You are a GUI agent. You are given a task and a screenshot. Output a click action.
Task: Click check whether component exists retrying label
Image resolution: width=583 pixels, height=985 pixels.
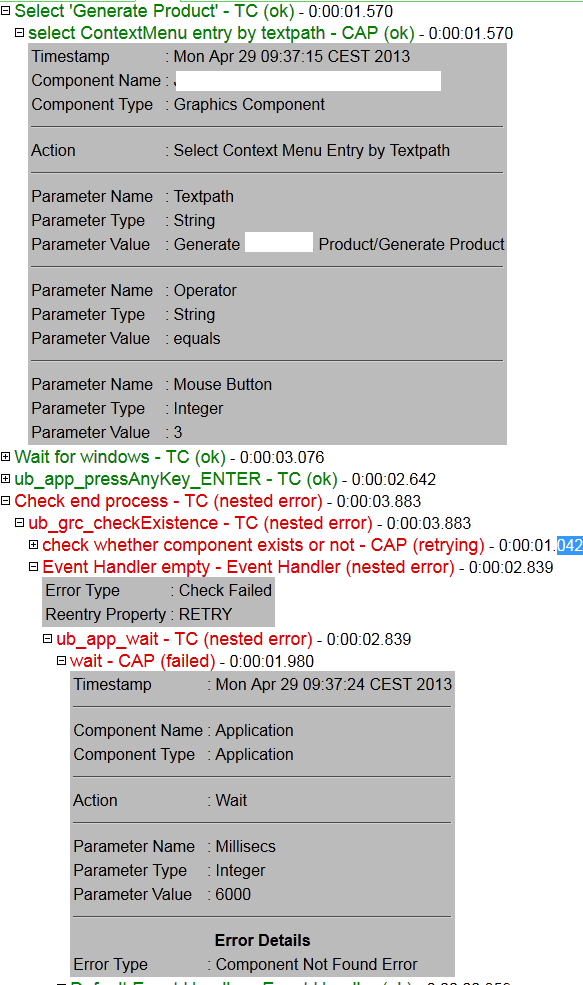(263, 545)
